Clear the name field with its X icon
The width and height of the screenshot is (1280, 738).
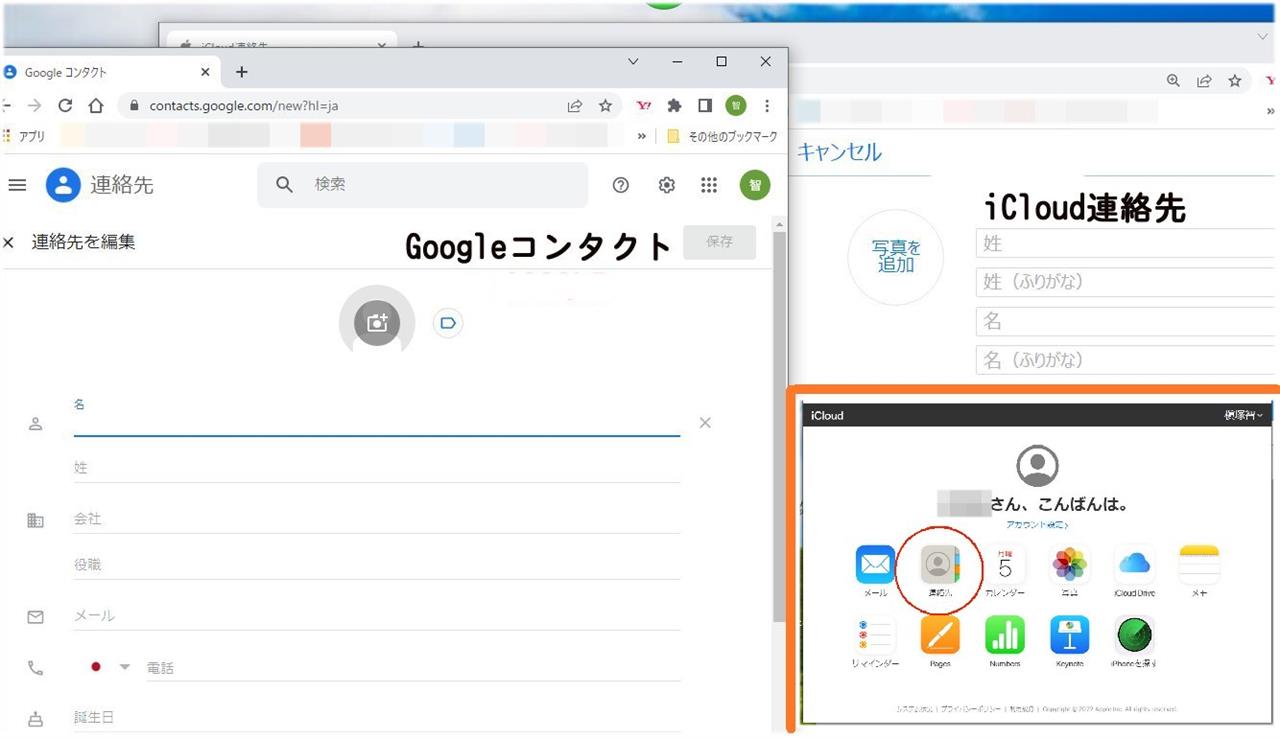(x=705, y=423)
